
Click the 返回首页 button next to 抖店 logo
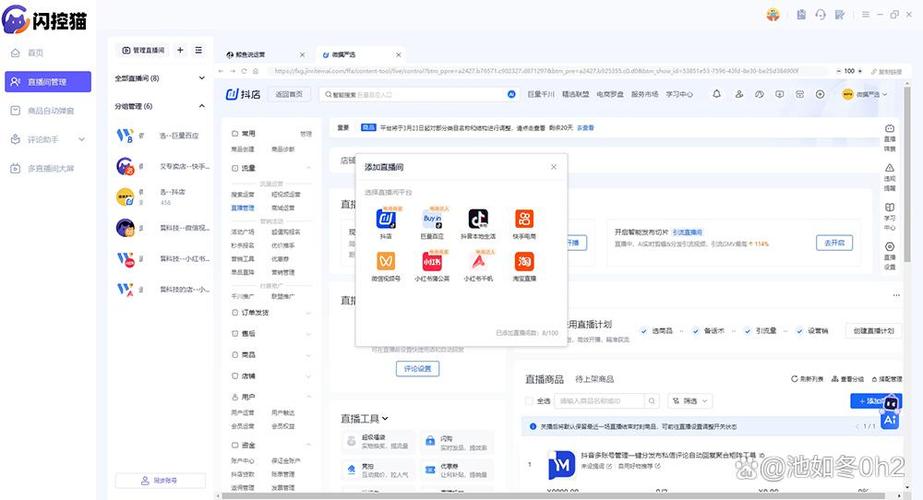point(289,94)
